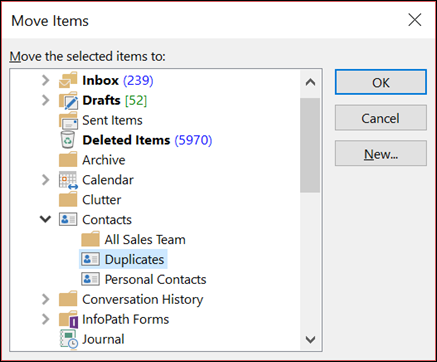The width and height of the screenshot is (437, 362).
Task: Click the Archive folder icon
Action: click(x=68, y=160)
